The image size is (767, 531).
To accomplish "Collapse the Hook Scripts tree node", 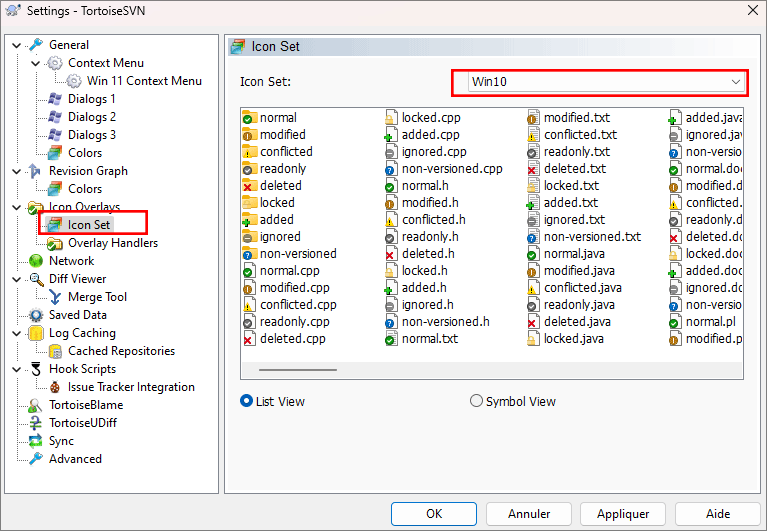I will [17, 369].
